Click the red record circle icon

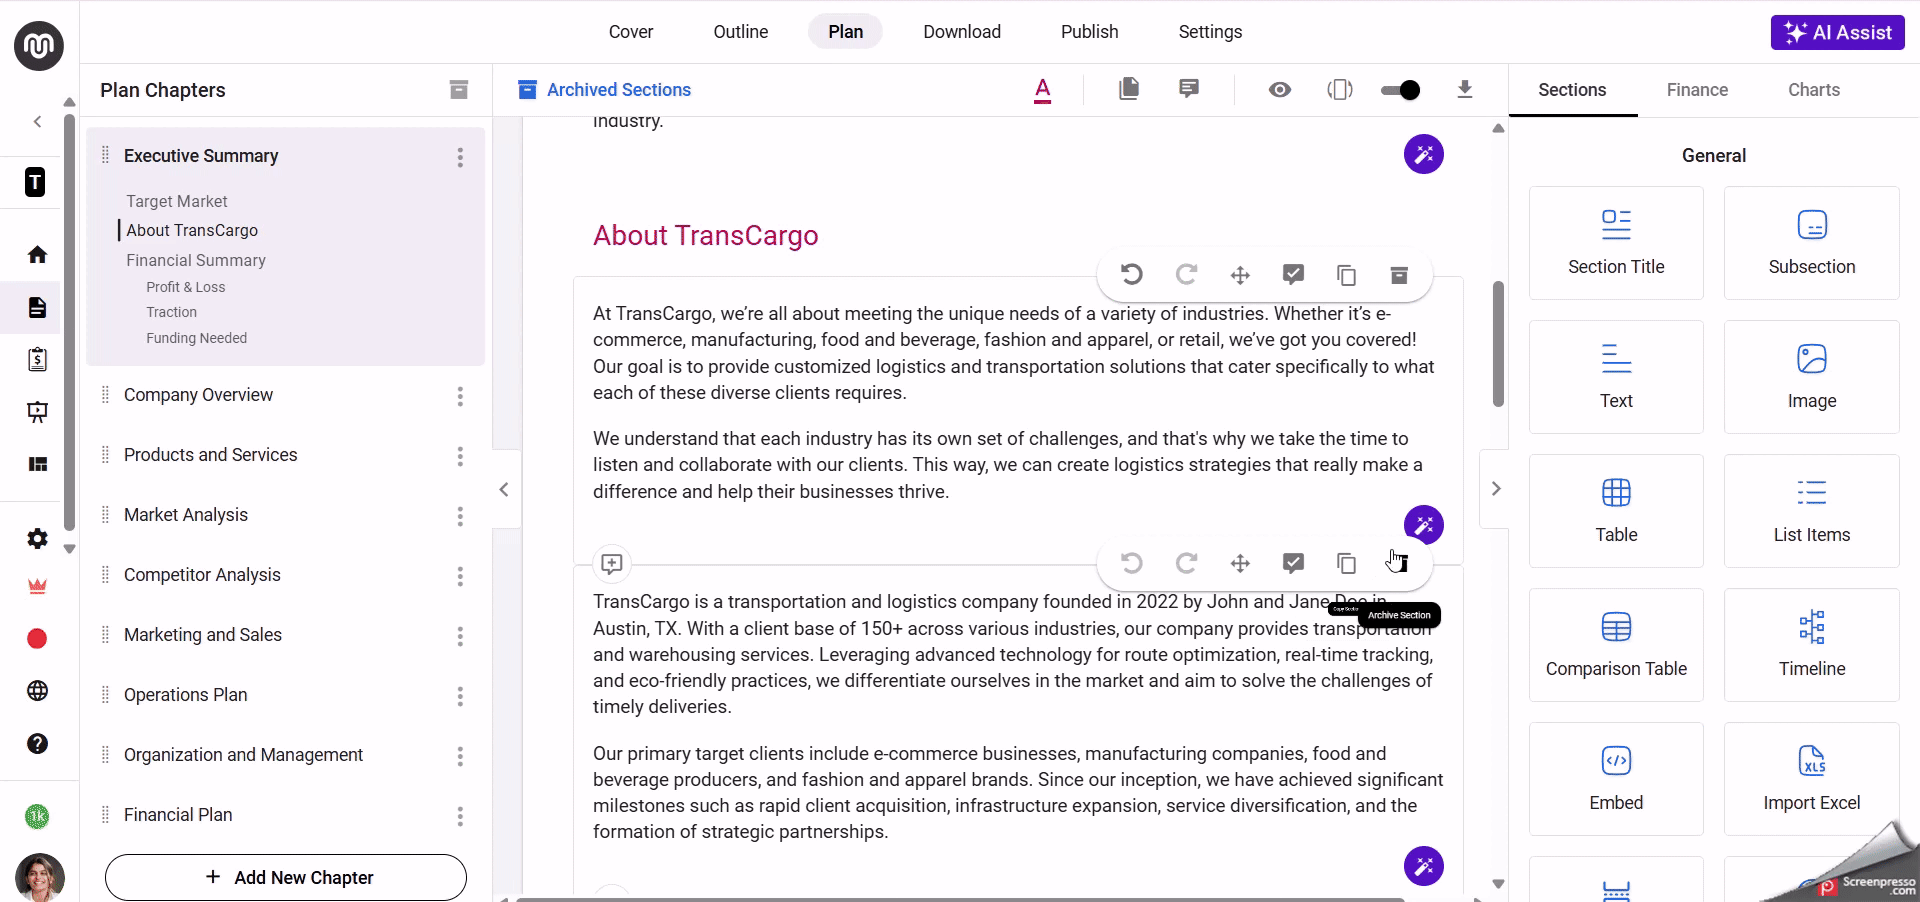click(x=37, y=639)
